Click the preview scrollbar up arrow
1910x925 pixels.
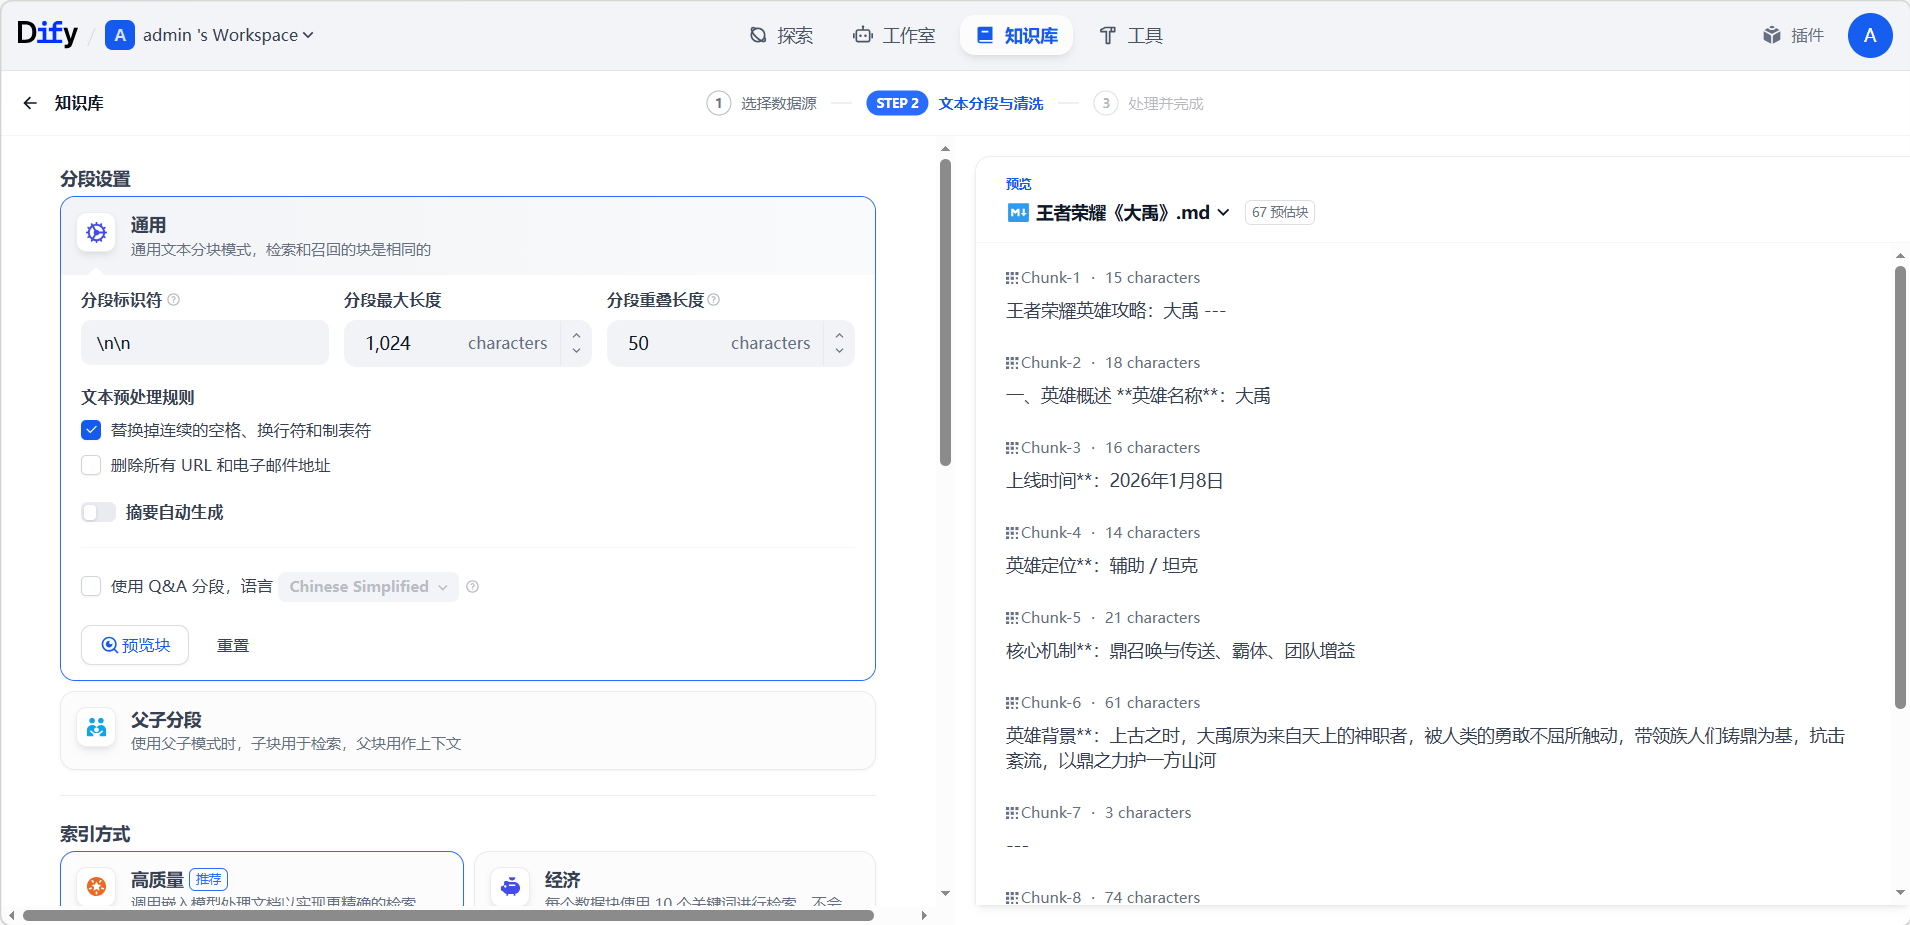1900,256
